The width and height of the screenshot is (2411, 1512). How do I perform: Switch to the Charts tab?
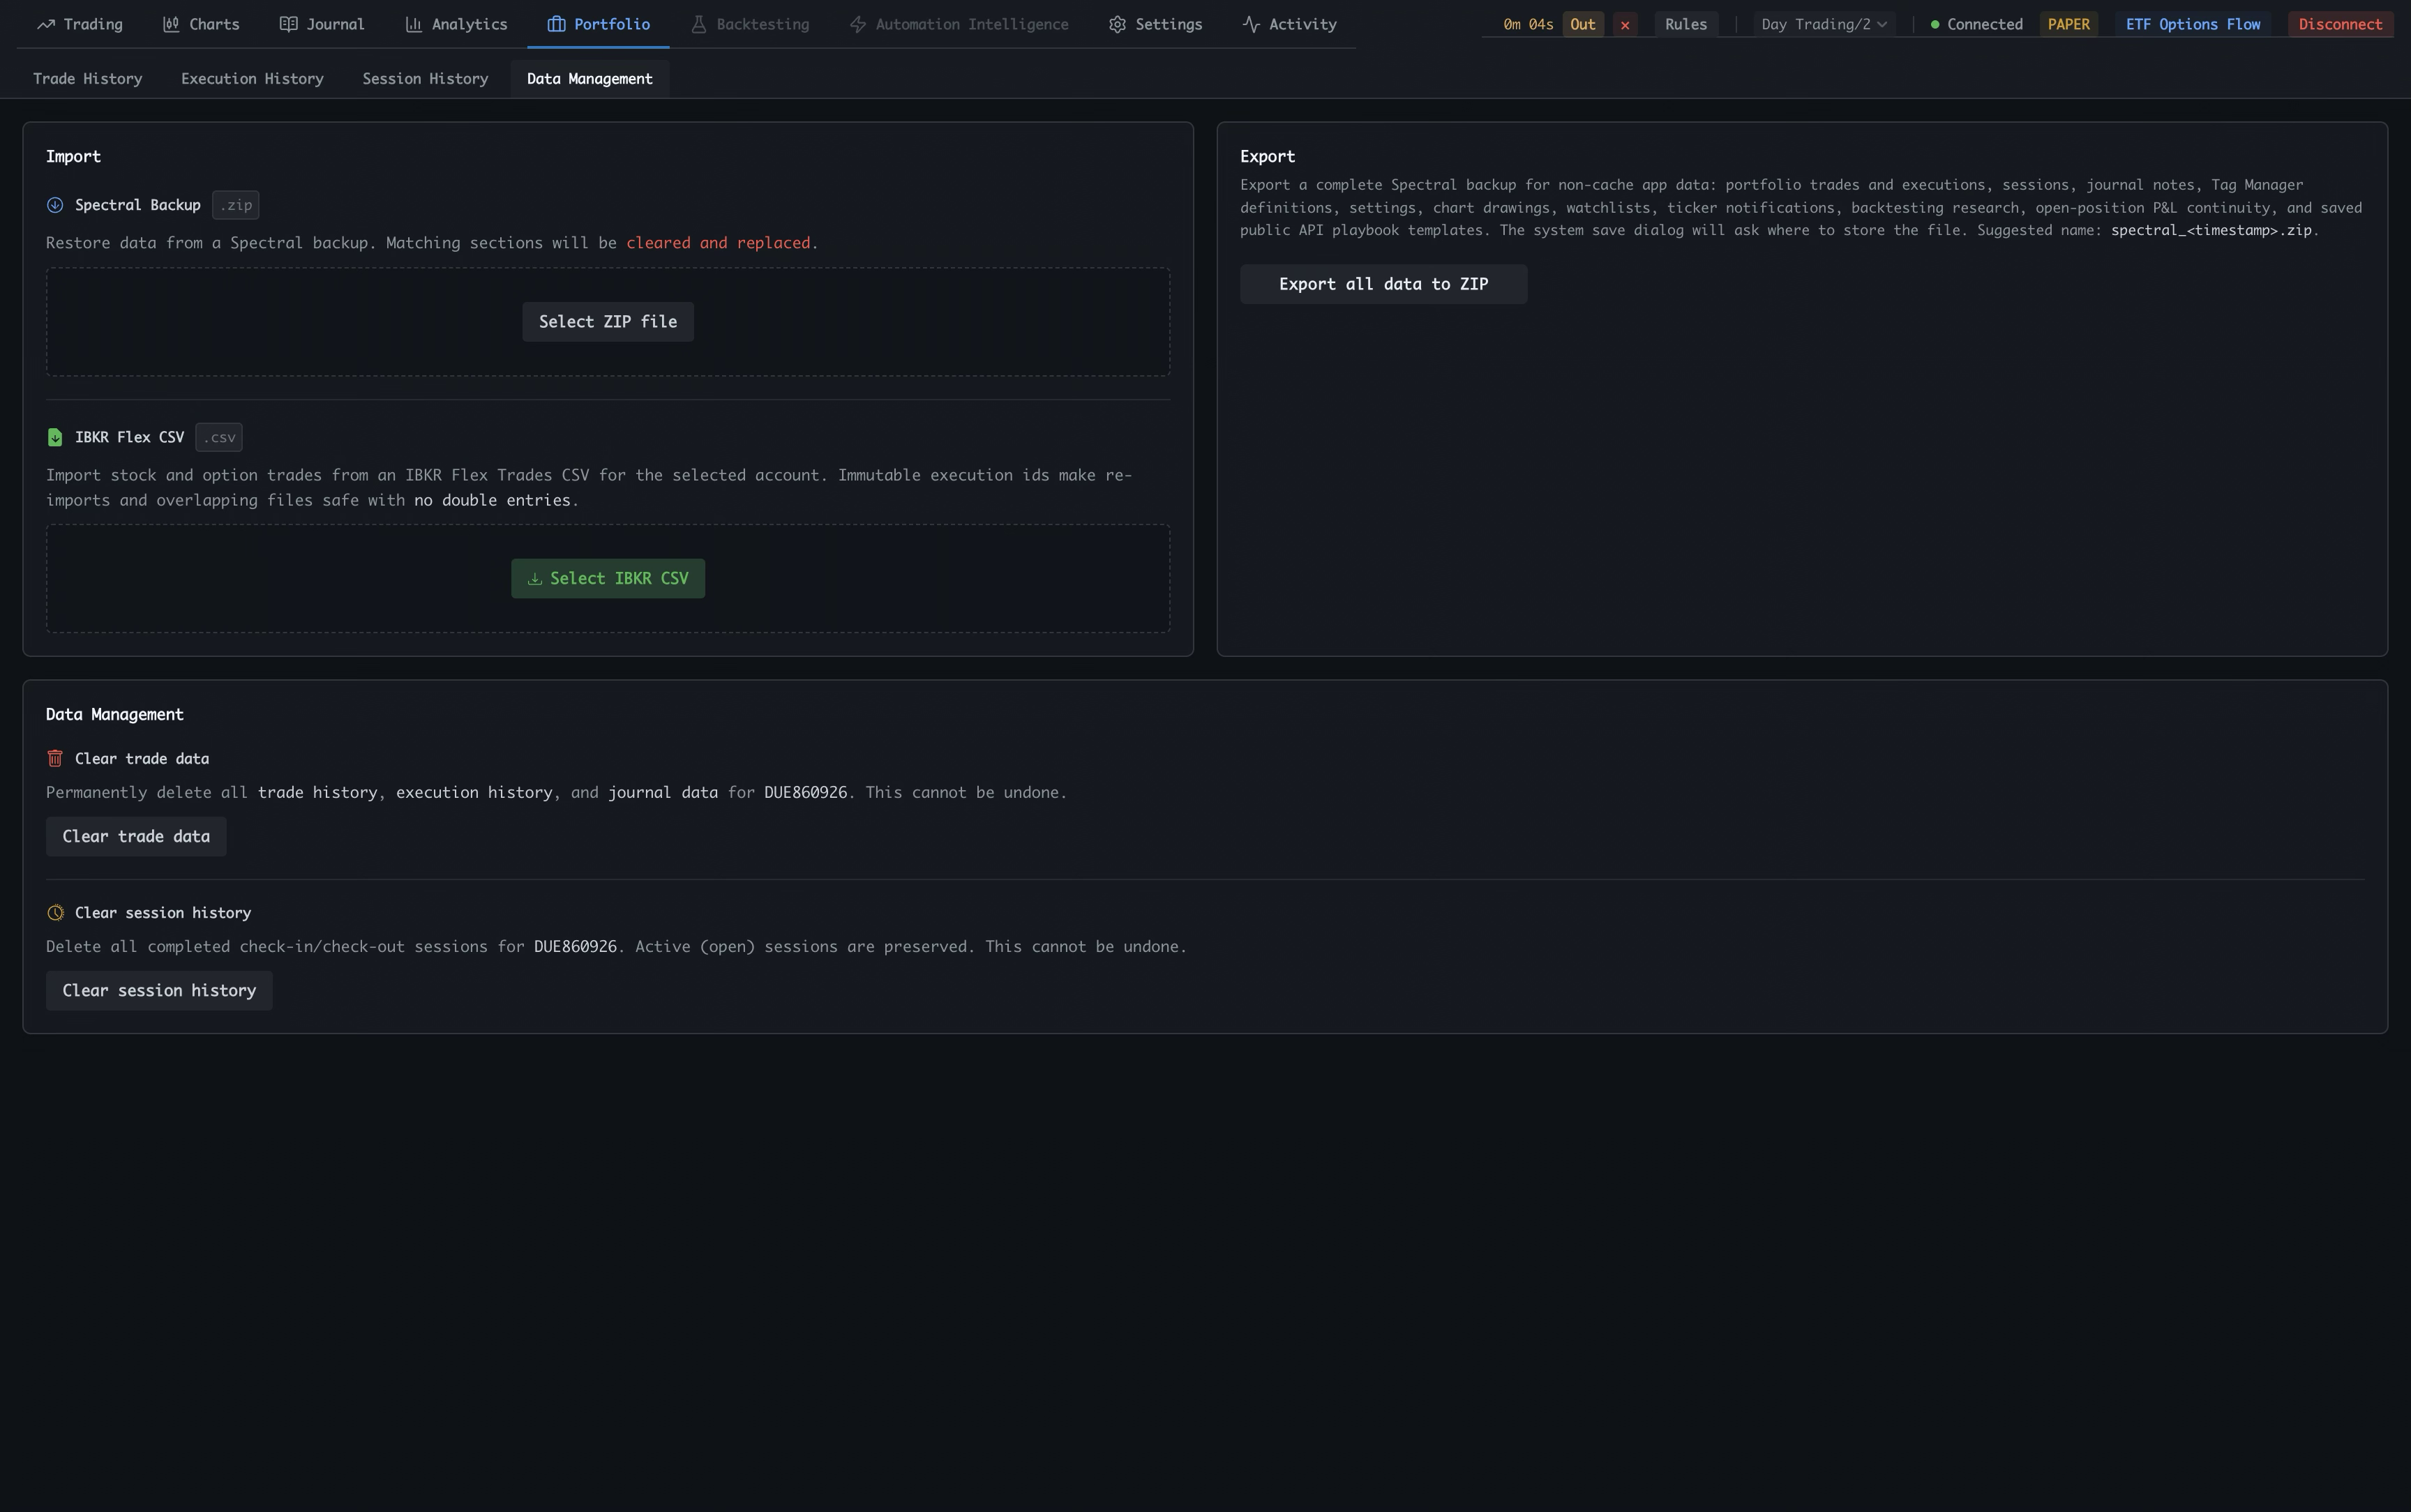(x=201, y=24)
